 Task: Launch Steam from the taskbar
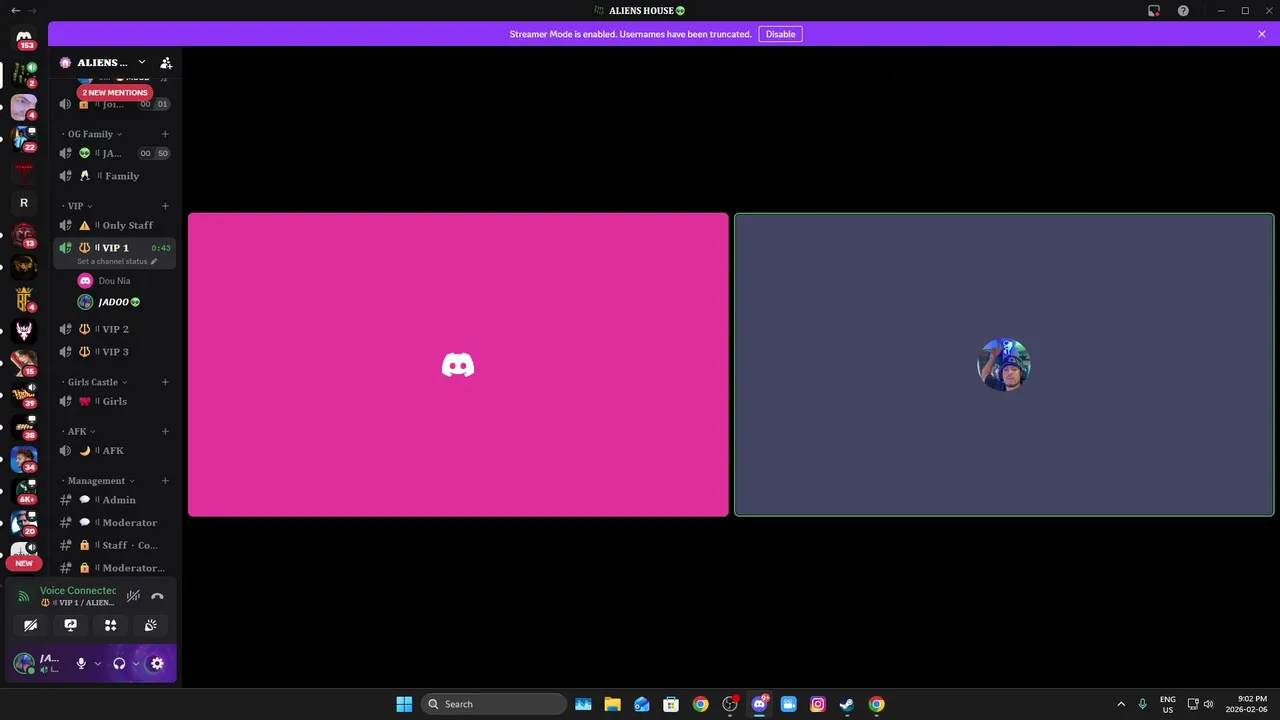(847, 704)
